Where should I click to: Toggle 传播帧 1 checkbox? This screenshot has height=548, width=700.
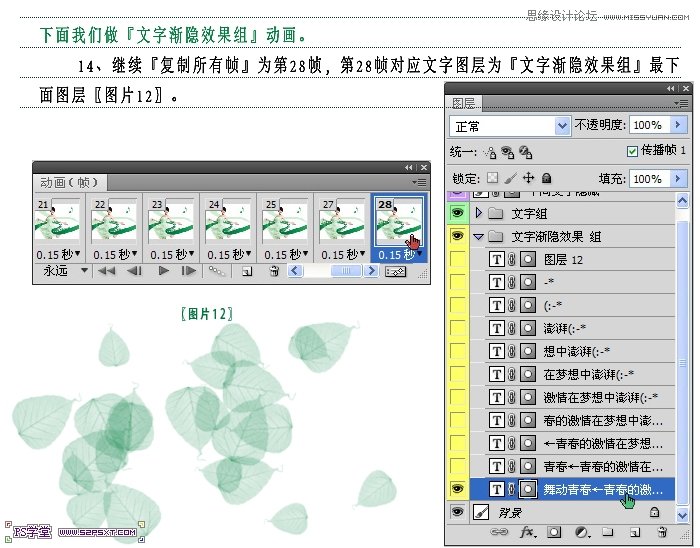pos(632,151)
